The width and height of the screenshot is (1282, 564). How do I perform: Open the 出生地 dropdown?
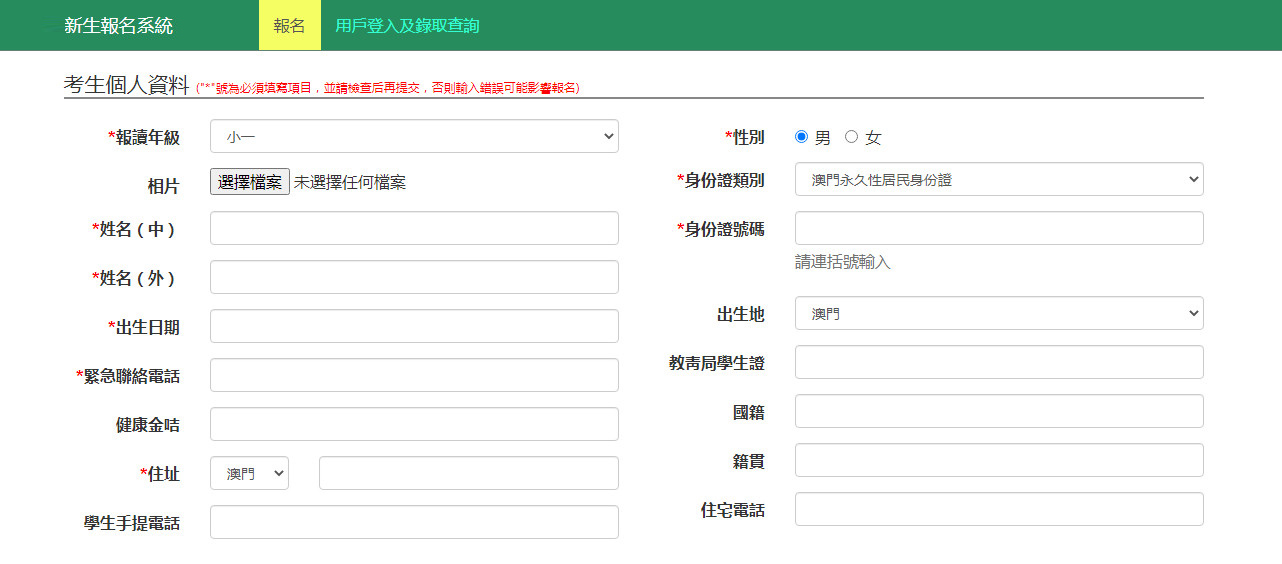coord(998,314)
